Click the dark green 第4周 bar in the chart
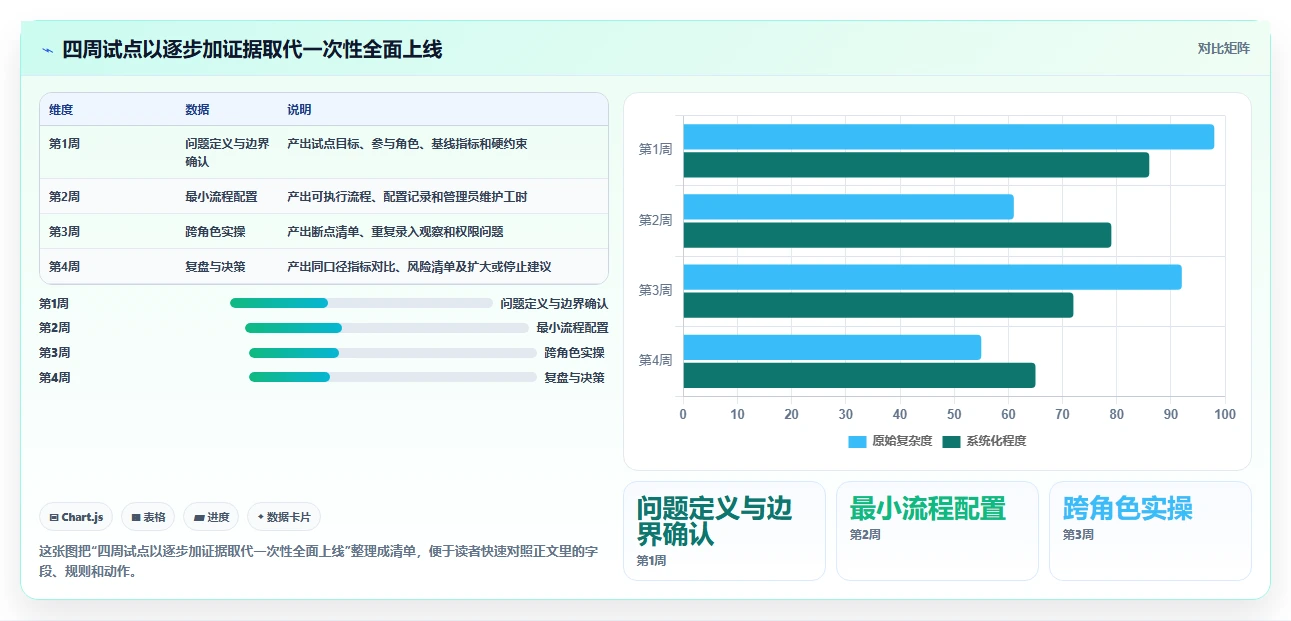1291x621 pixels. pos(859,375)
